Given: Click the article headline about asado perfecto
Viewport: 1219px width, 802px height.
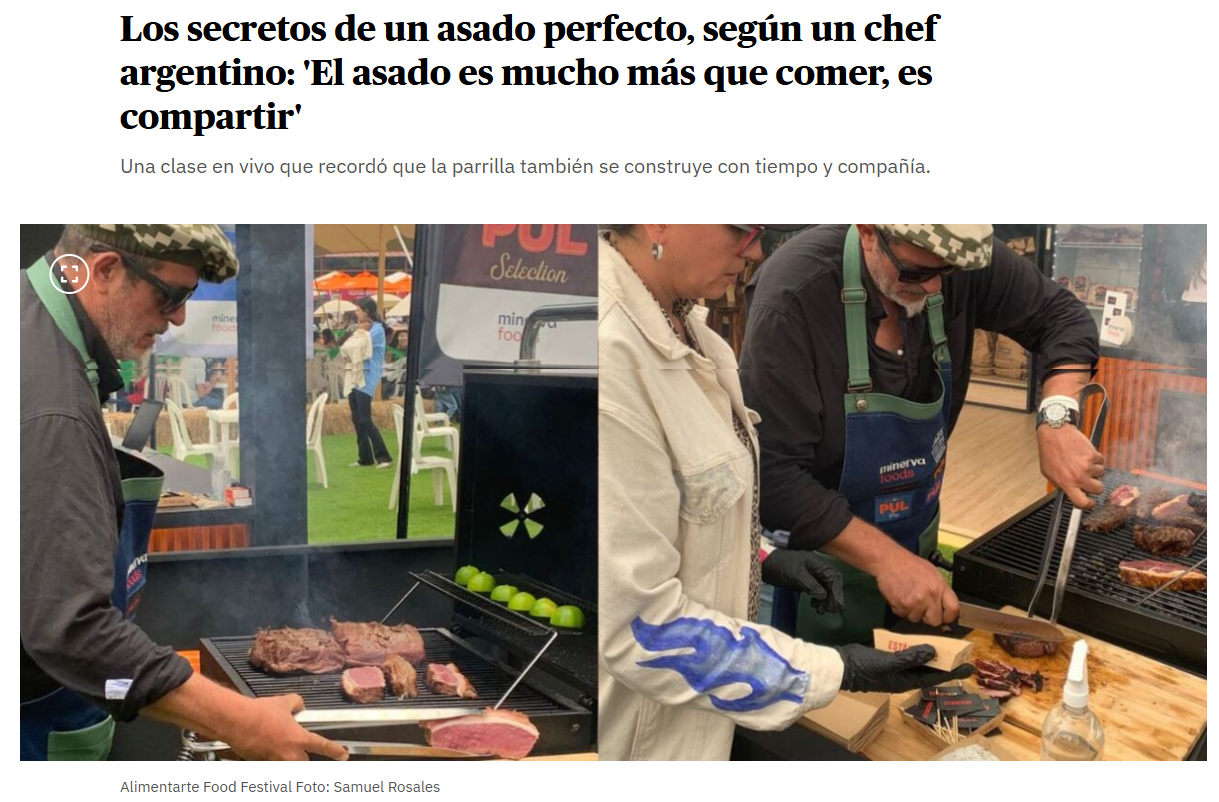Looking at the screenshot, I should 530,73.
